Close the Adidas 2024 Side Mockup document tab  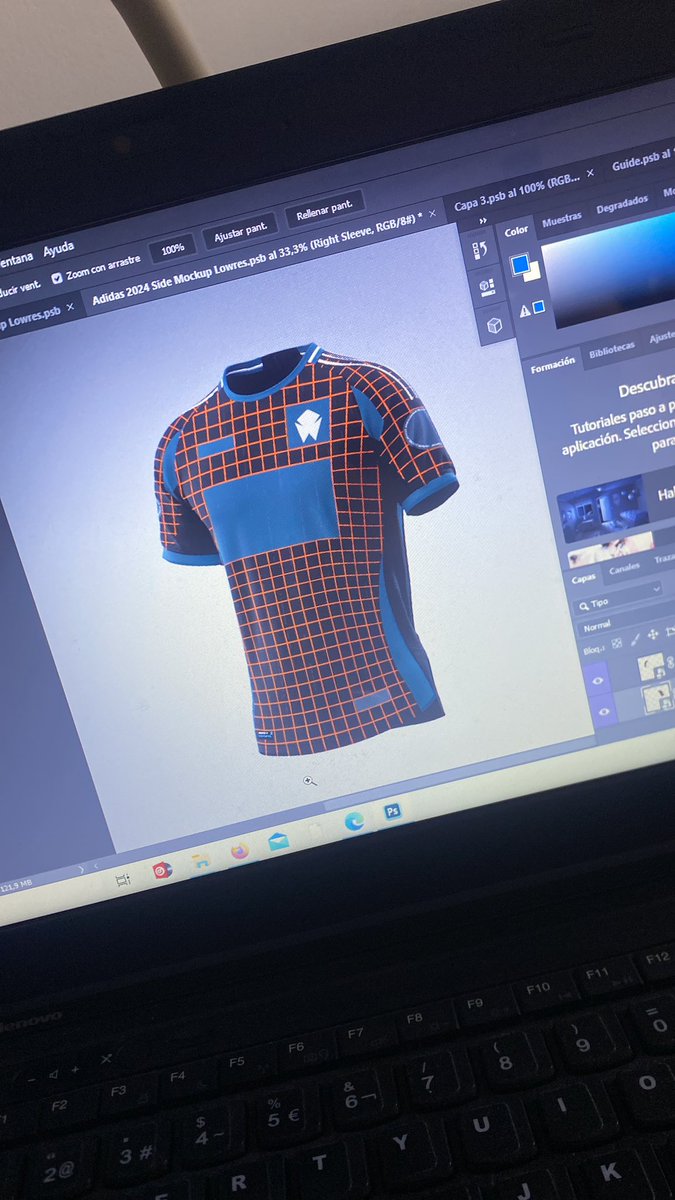point(431,214)
